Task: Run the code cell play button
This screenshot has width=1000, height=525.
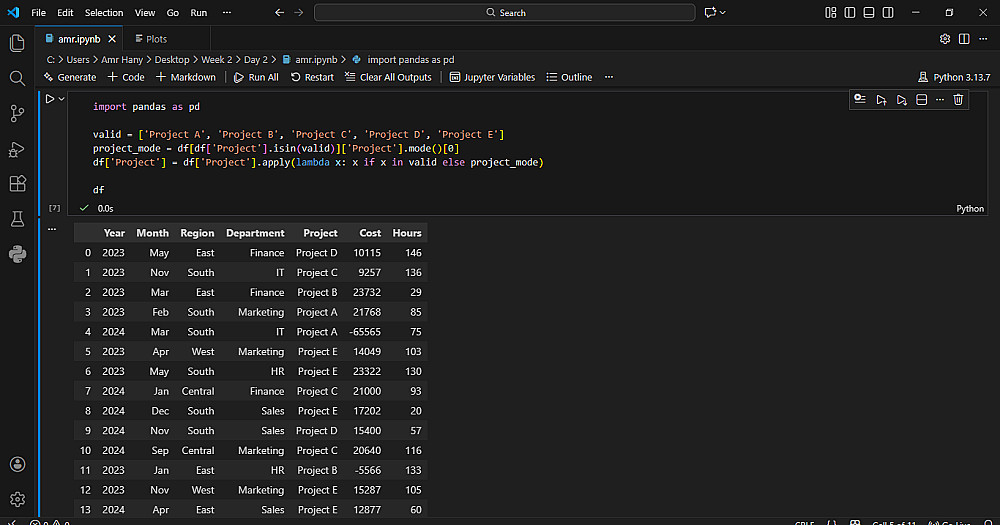Action: [x=49, y=99]
